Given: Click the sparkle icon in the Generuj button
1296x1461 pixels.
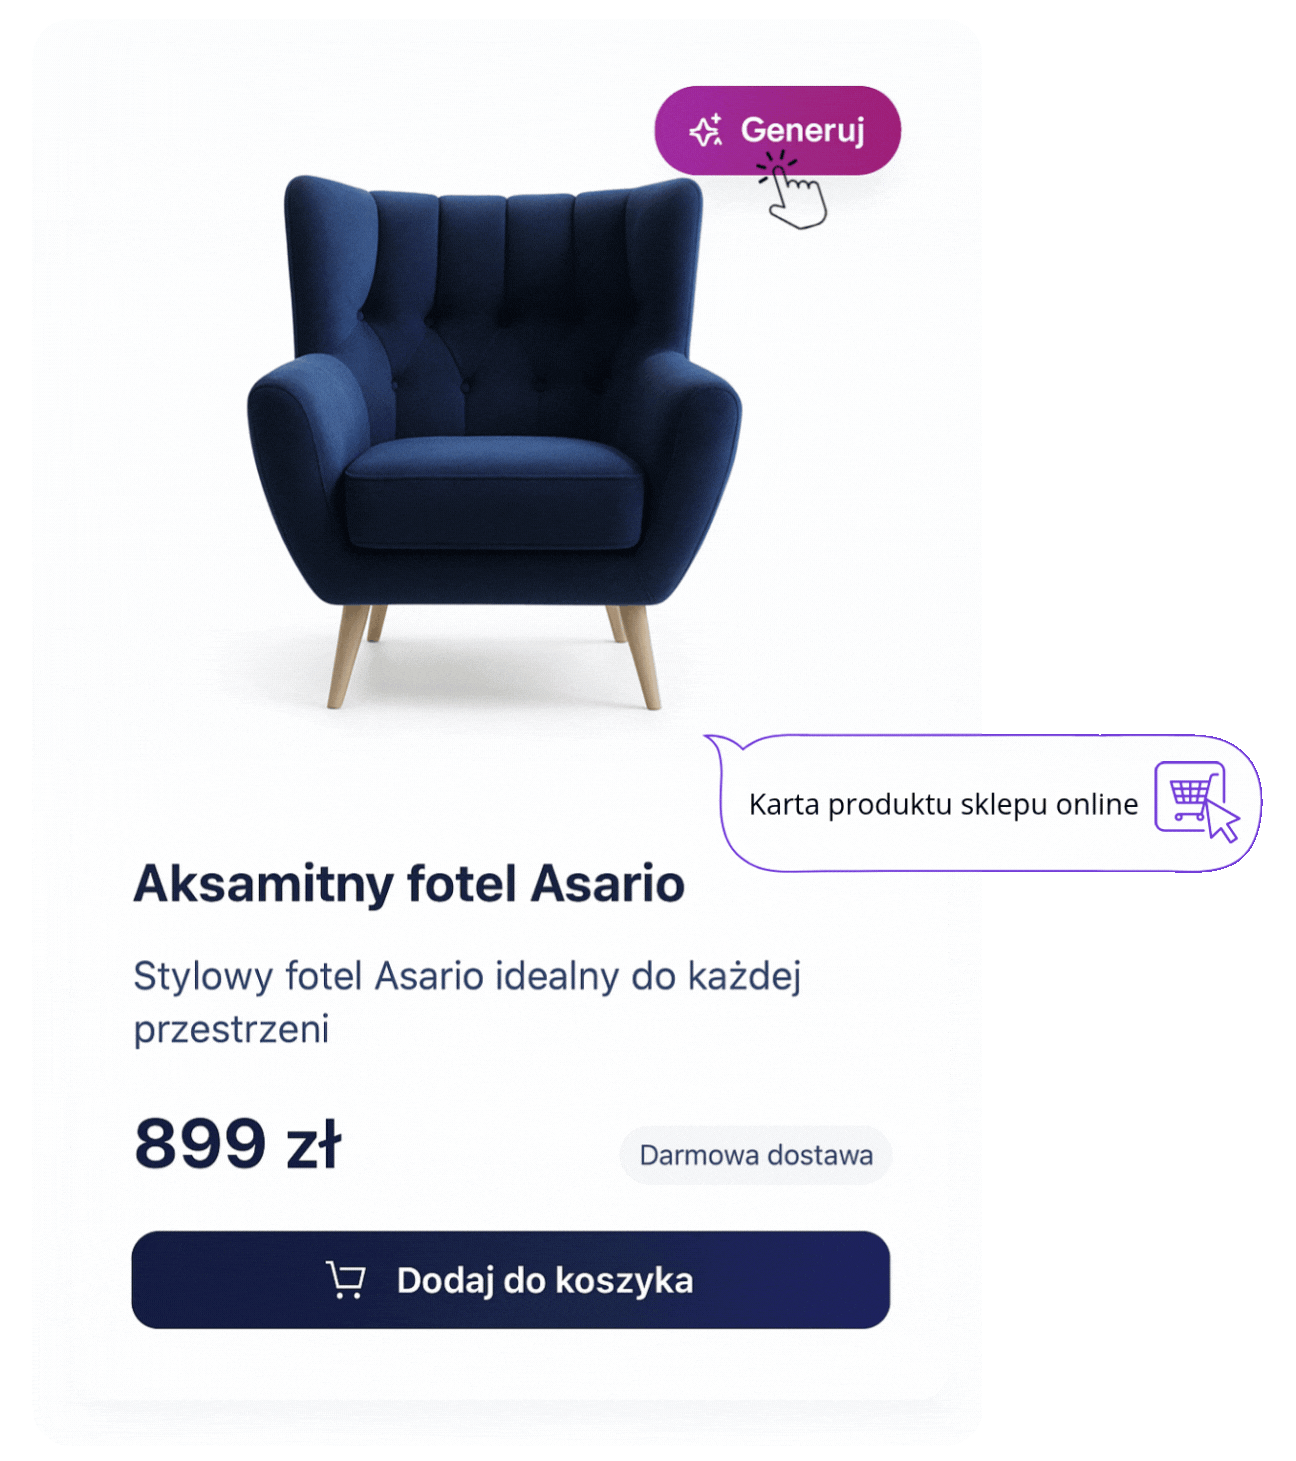Looking at the screenshot, I should click(x=705, y=131).
